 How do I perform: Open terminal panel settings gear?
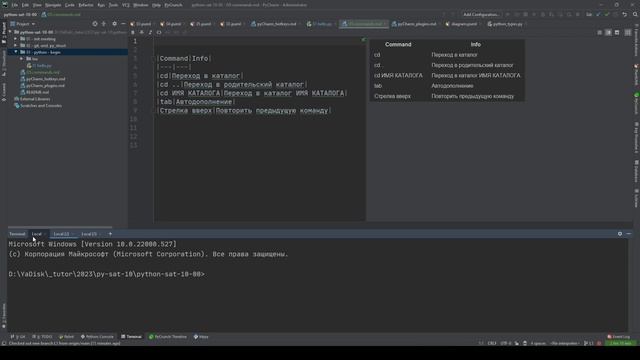(620, 234)
